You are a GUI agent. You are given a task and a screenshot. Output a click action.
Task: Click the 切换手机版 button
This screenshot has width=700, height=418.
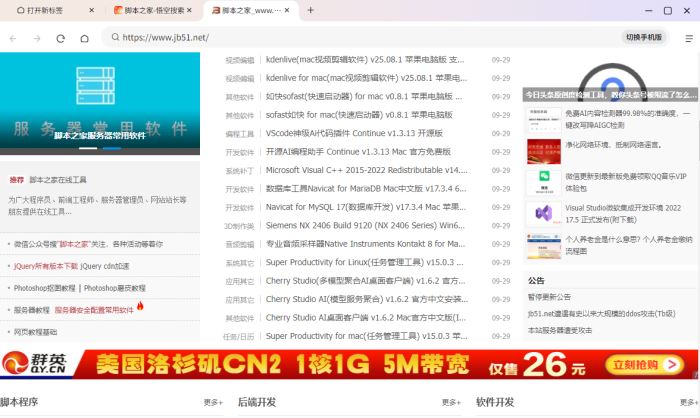(x=644, y=37)
